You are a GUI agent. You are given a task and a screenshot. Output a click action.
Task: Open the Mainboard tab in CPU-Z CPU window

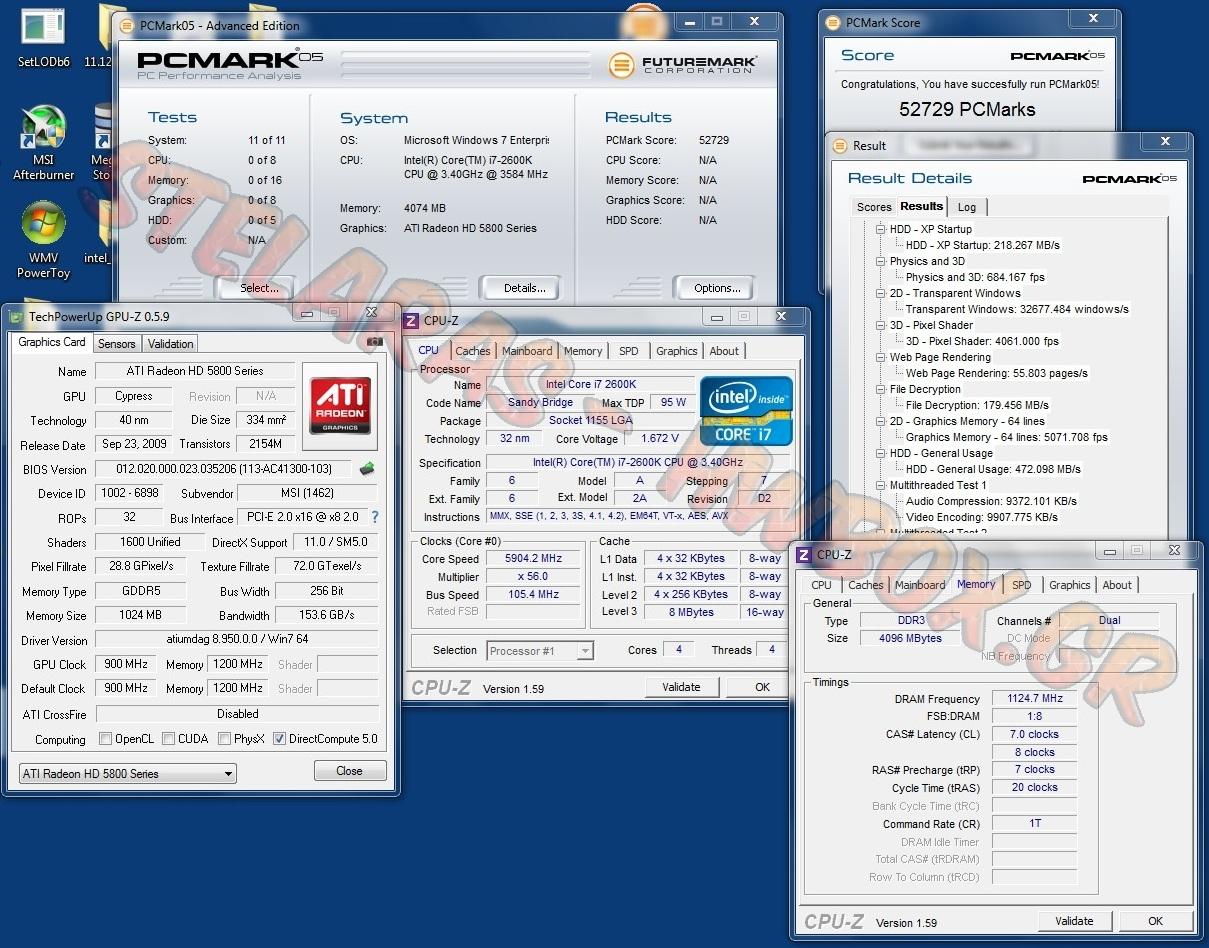(x=527, y=351)
